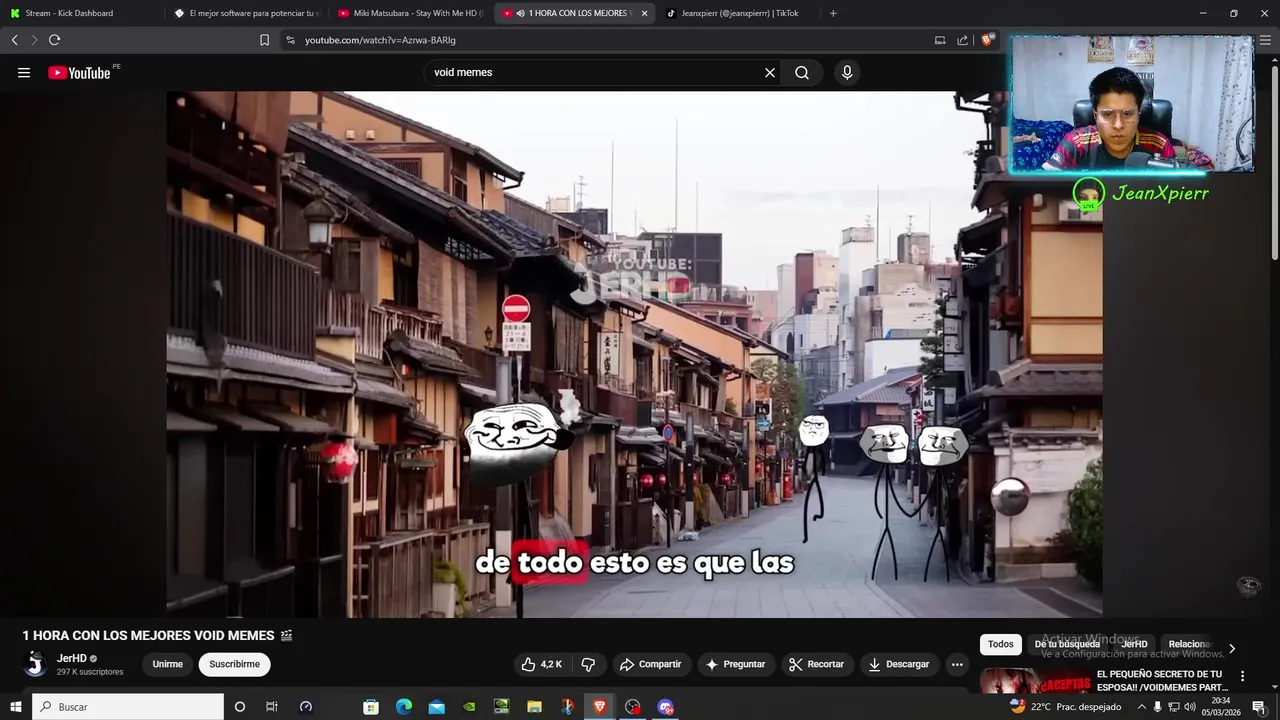This screenshot has height=720, width=1280.
Task: Expand hidden system tray icons chevron
Action: pyautogui.click(x=1141, y=707)
